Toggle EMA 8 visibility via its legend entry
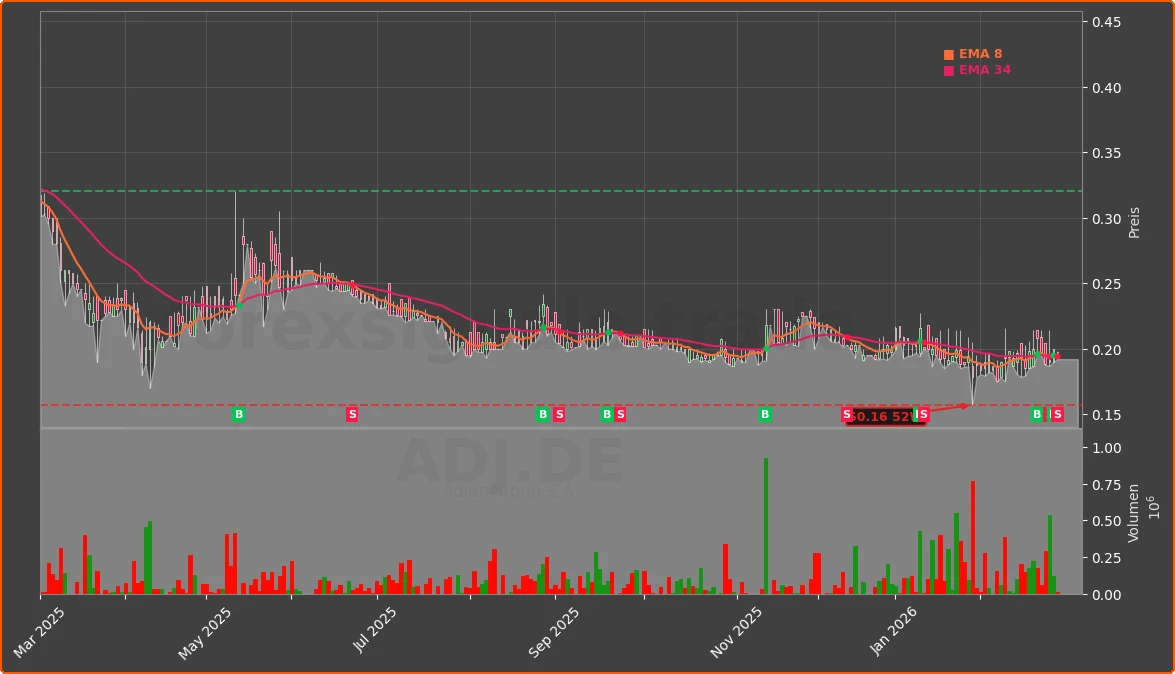Screen dimensions: 1175x674 (x=983, y=53)
